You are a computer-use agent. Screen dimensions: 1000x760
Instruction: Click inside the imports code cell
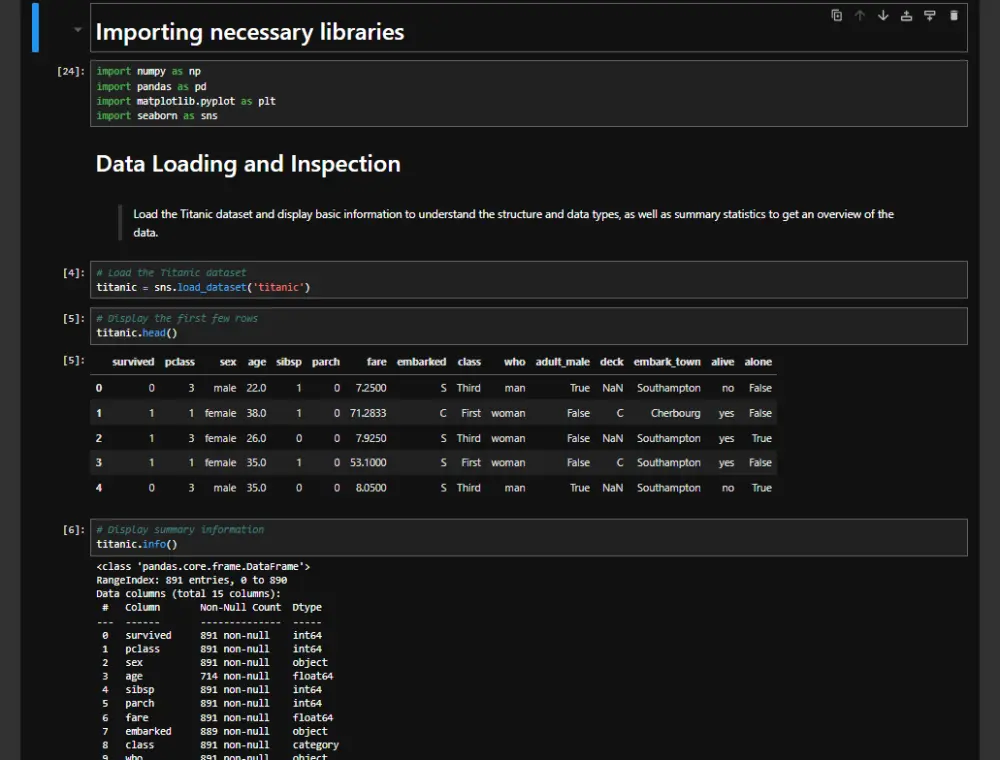coord(529,93)
